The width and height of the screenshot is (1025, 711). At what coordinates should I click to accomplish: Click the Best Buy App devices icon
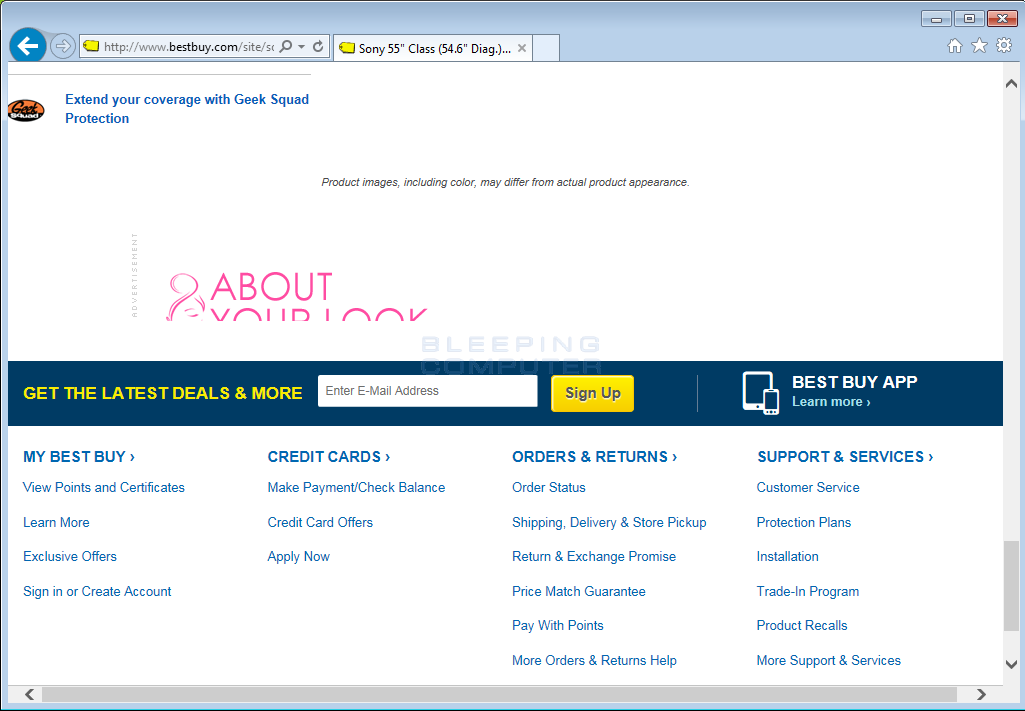click(761, 393)
